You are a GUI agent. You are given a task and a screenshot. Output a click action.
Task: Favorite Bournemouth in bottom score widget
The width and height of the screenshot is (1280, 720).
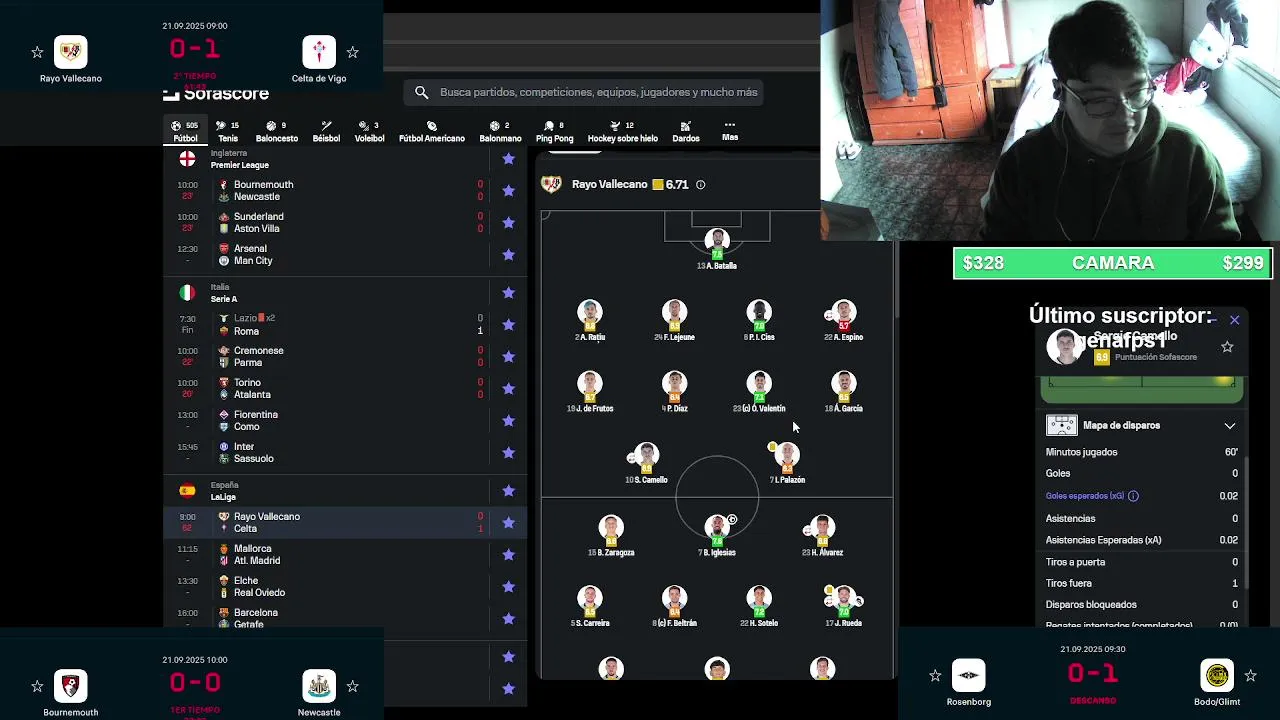(x=37, y=686)
